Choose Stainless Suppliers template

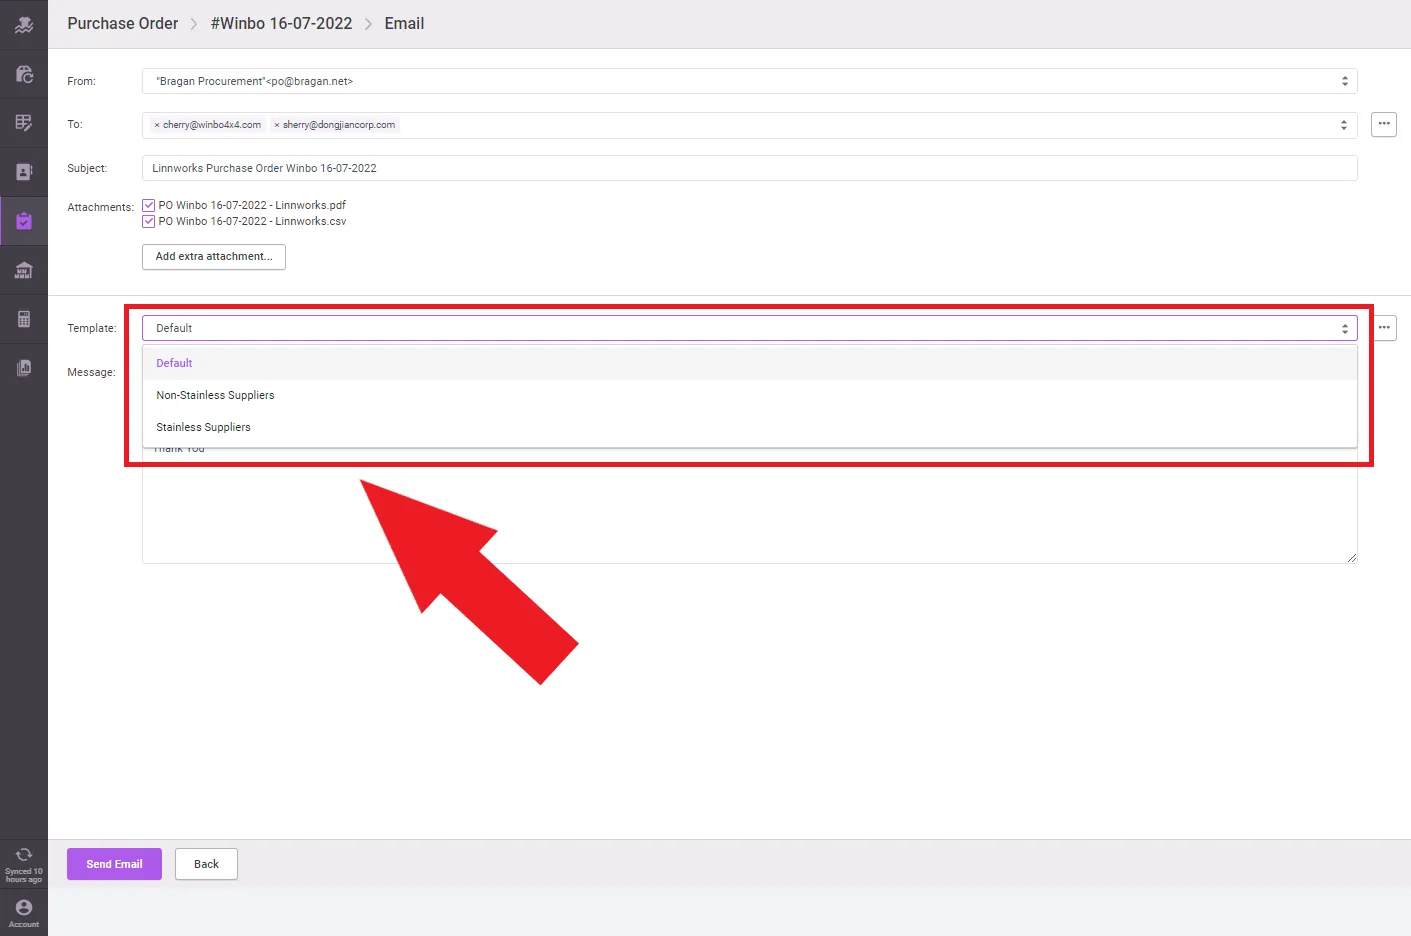(x=749, y=427)
